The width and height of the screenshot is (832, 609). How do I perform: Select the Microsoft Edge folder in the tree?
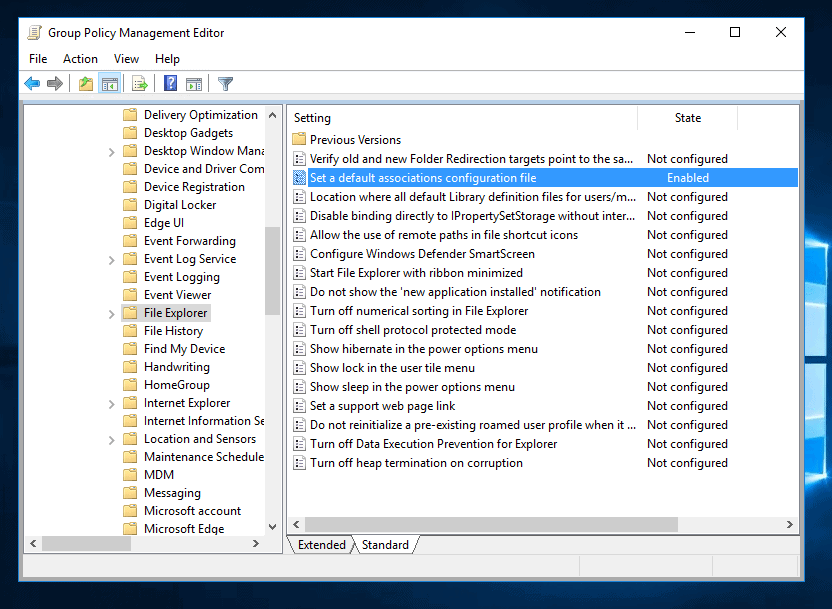point(183,528)
